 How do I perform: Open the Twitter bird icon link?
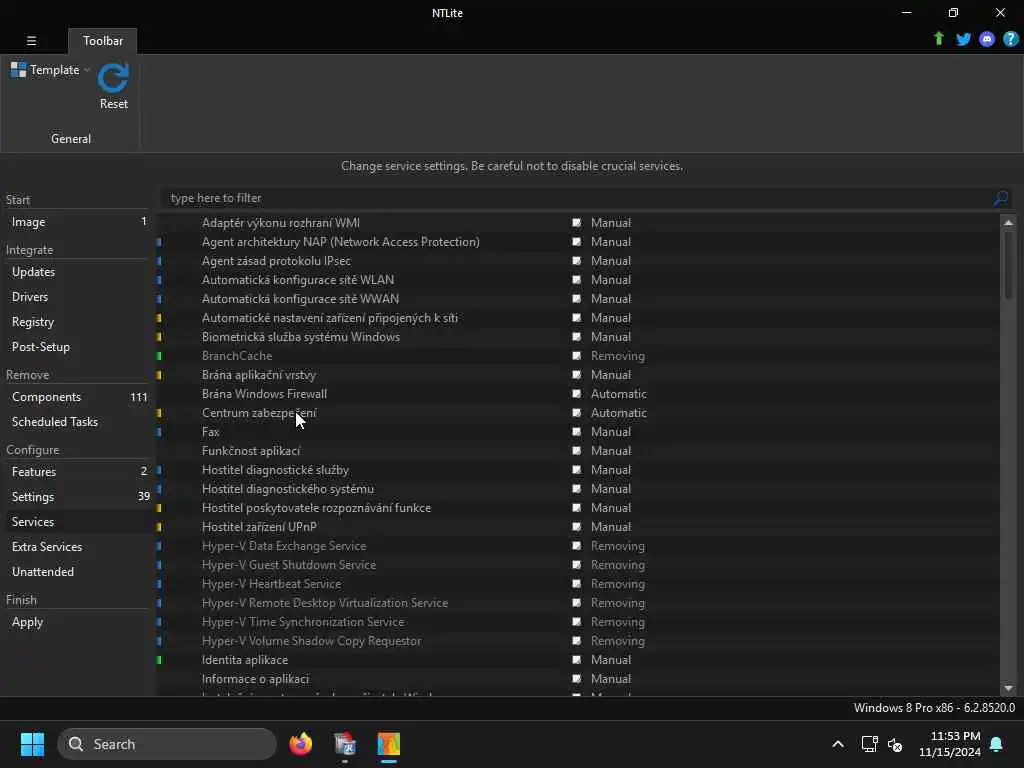tap(963, 39)
